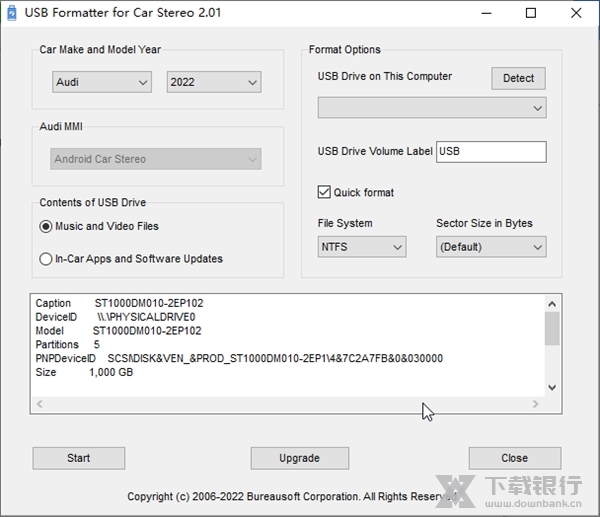Click the DeviceID \\.\PHYSICALDRIVE0 line
The width and height of the screenshot is (600, 517).
pos(115,317)
